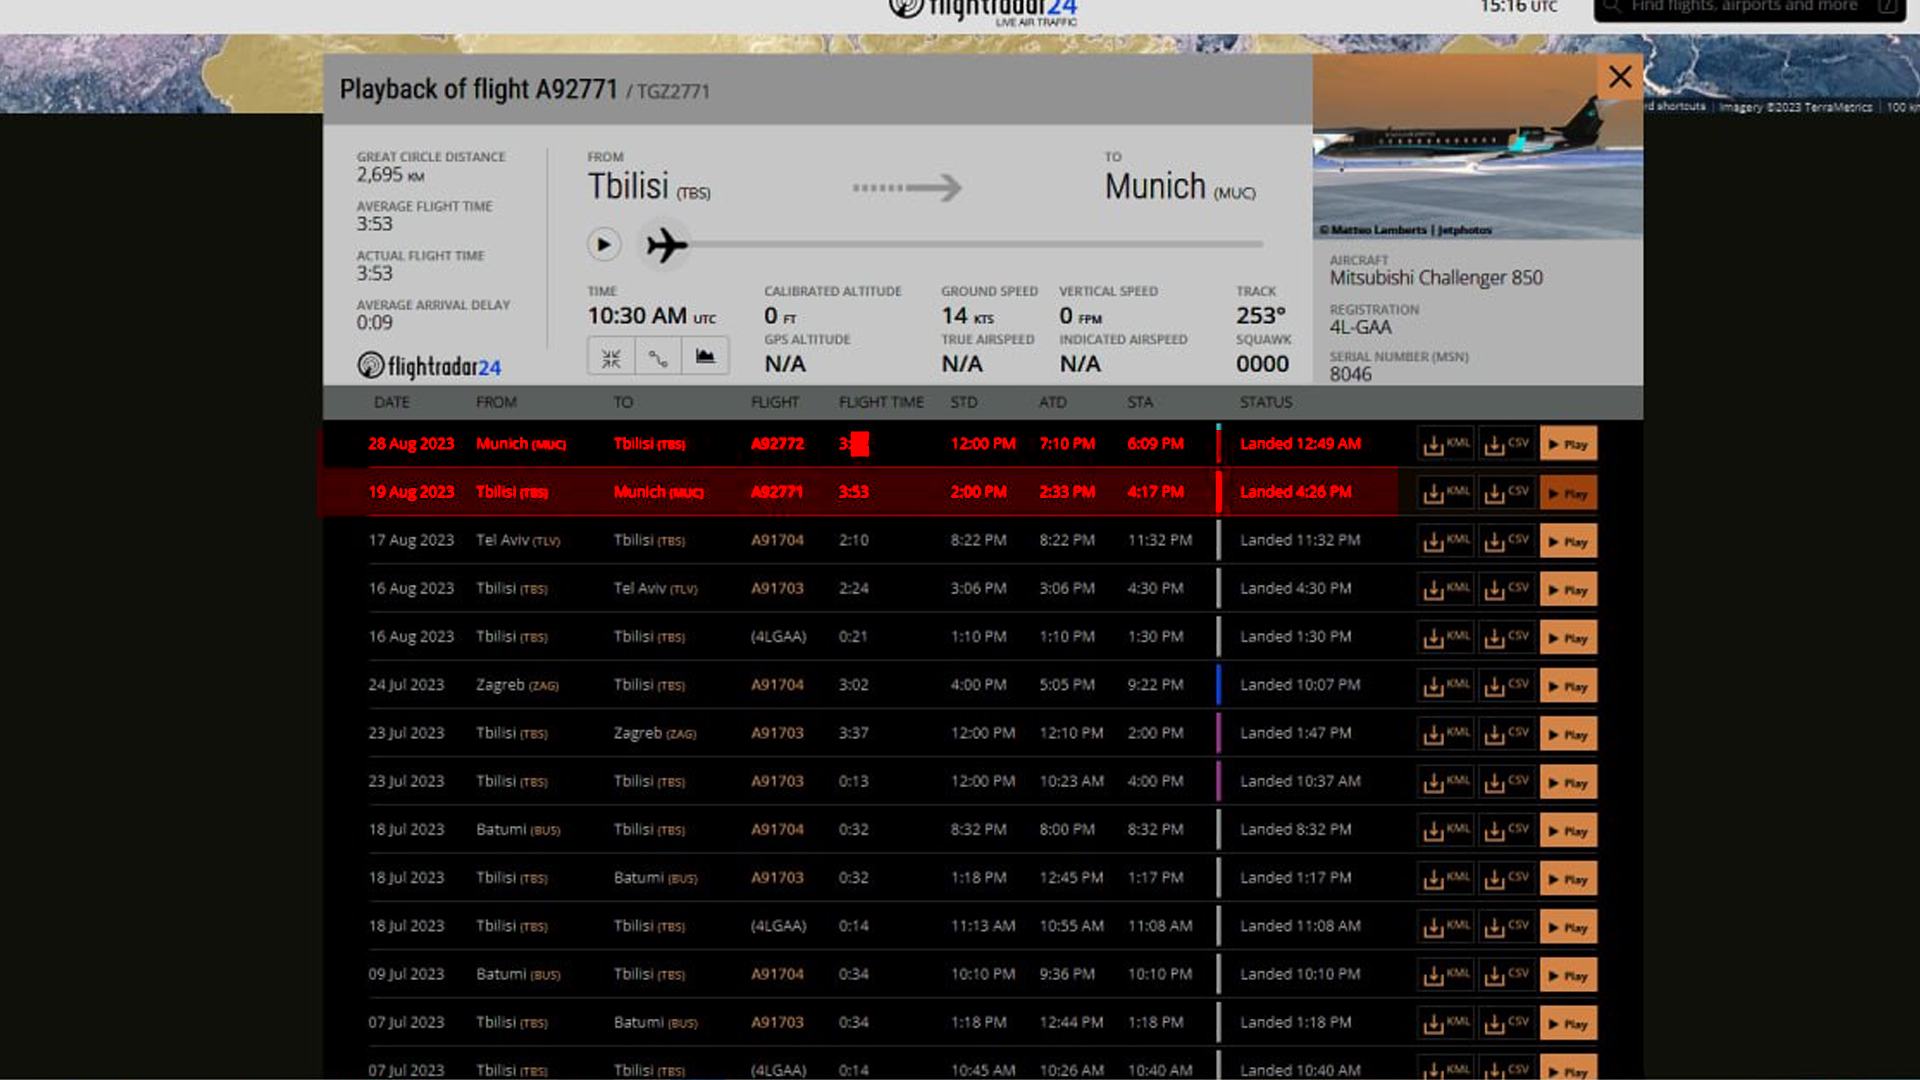1920x1080 pixels.
Task: Download KML for 07 Jul Tbilisi-Batumi flight
Action: (x=1446, y=1023)
